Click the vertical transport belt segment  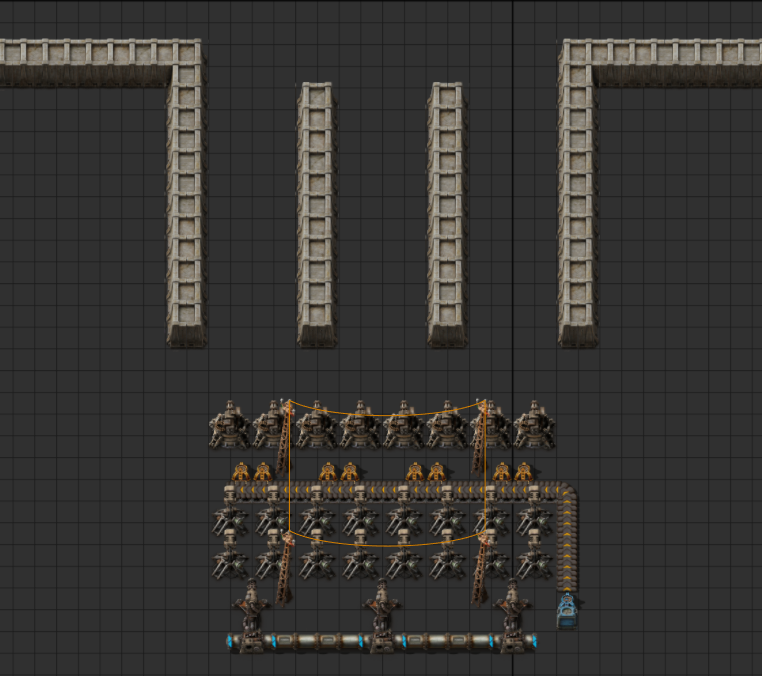(567, 548)
